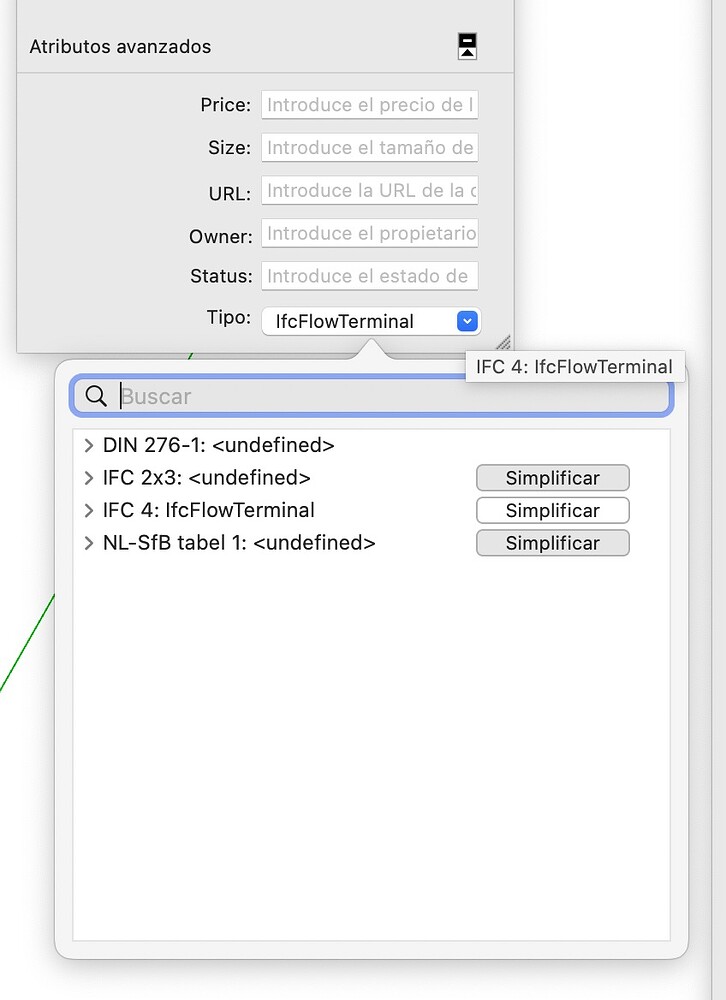This screenshot has width=726, height=1000.
Task: Click the Size input field
Action: (369, 147)
